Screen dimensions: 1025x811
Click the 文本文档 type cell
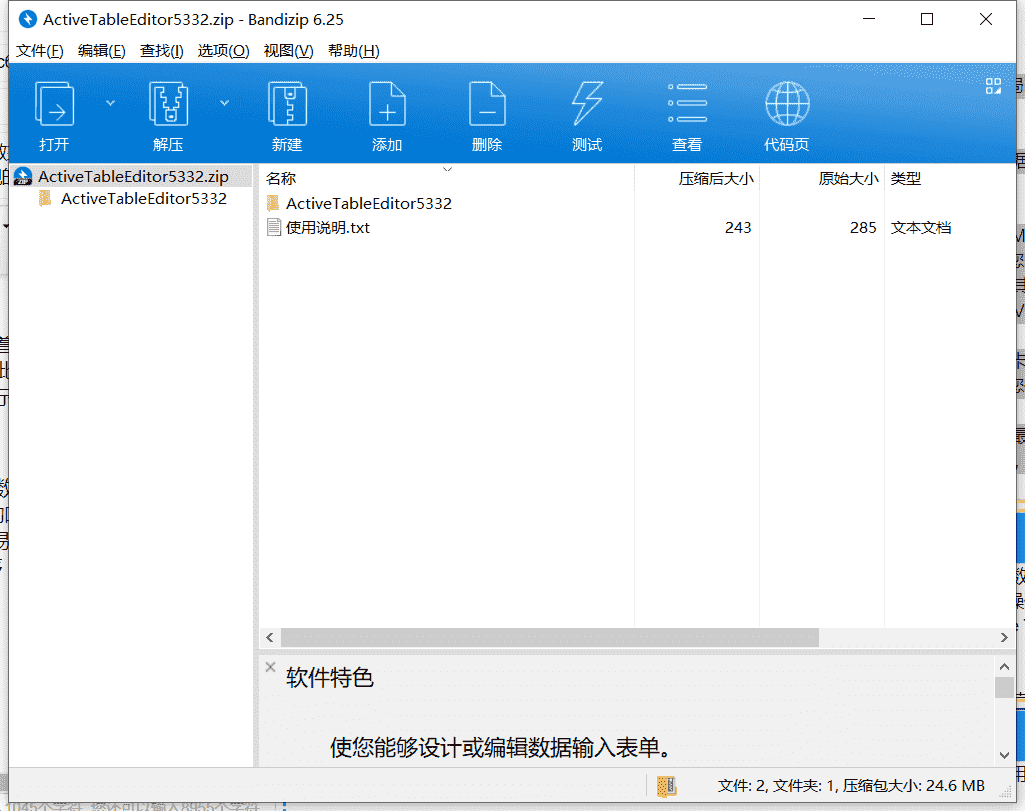coord(920,227)
